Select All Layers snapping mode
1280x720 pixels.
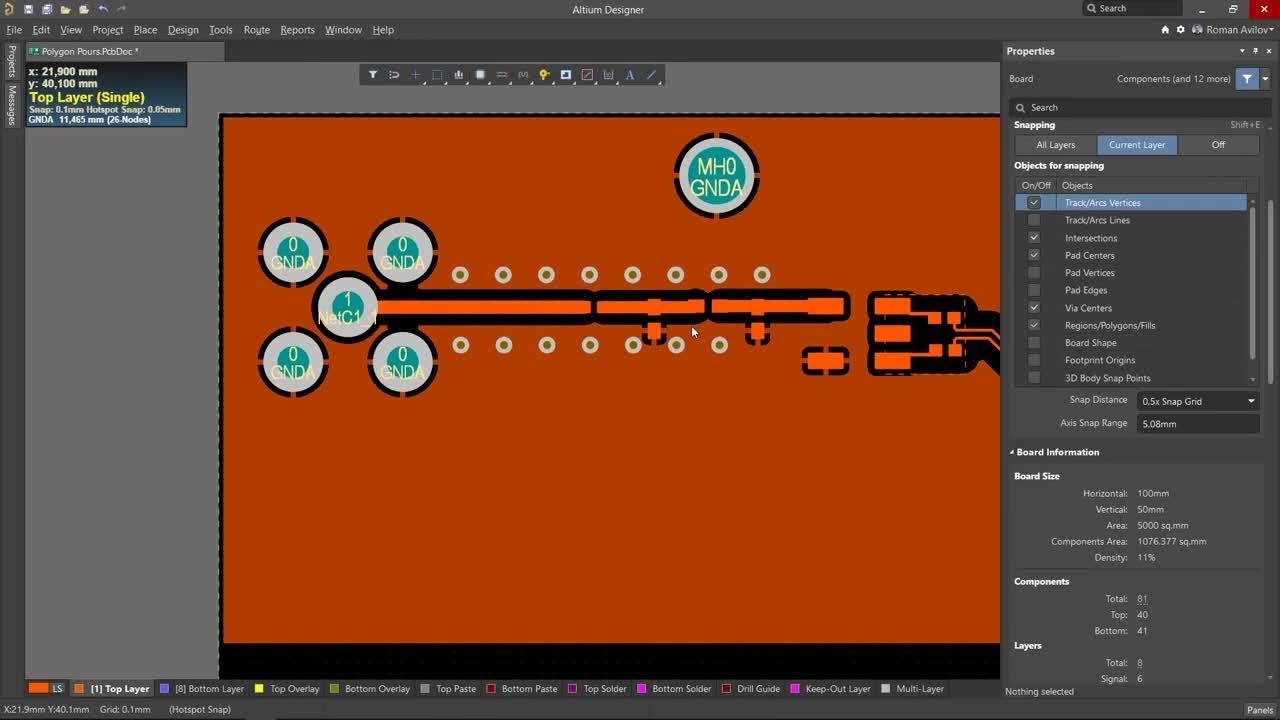point(1056,145)
